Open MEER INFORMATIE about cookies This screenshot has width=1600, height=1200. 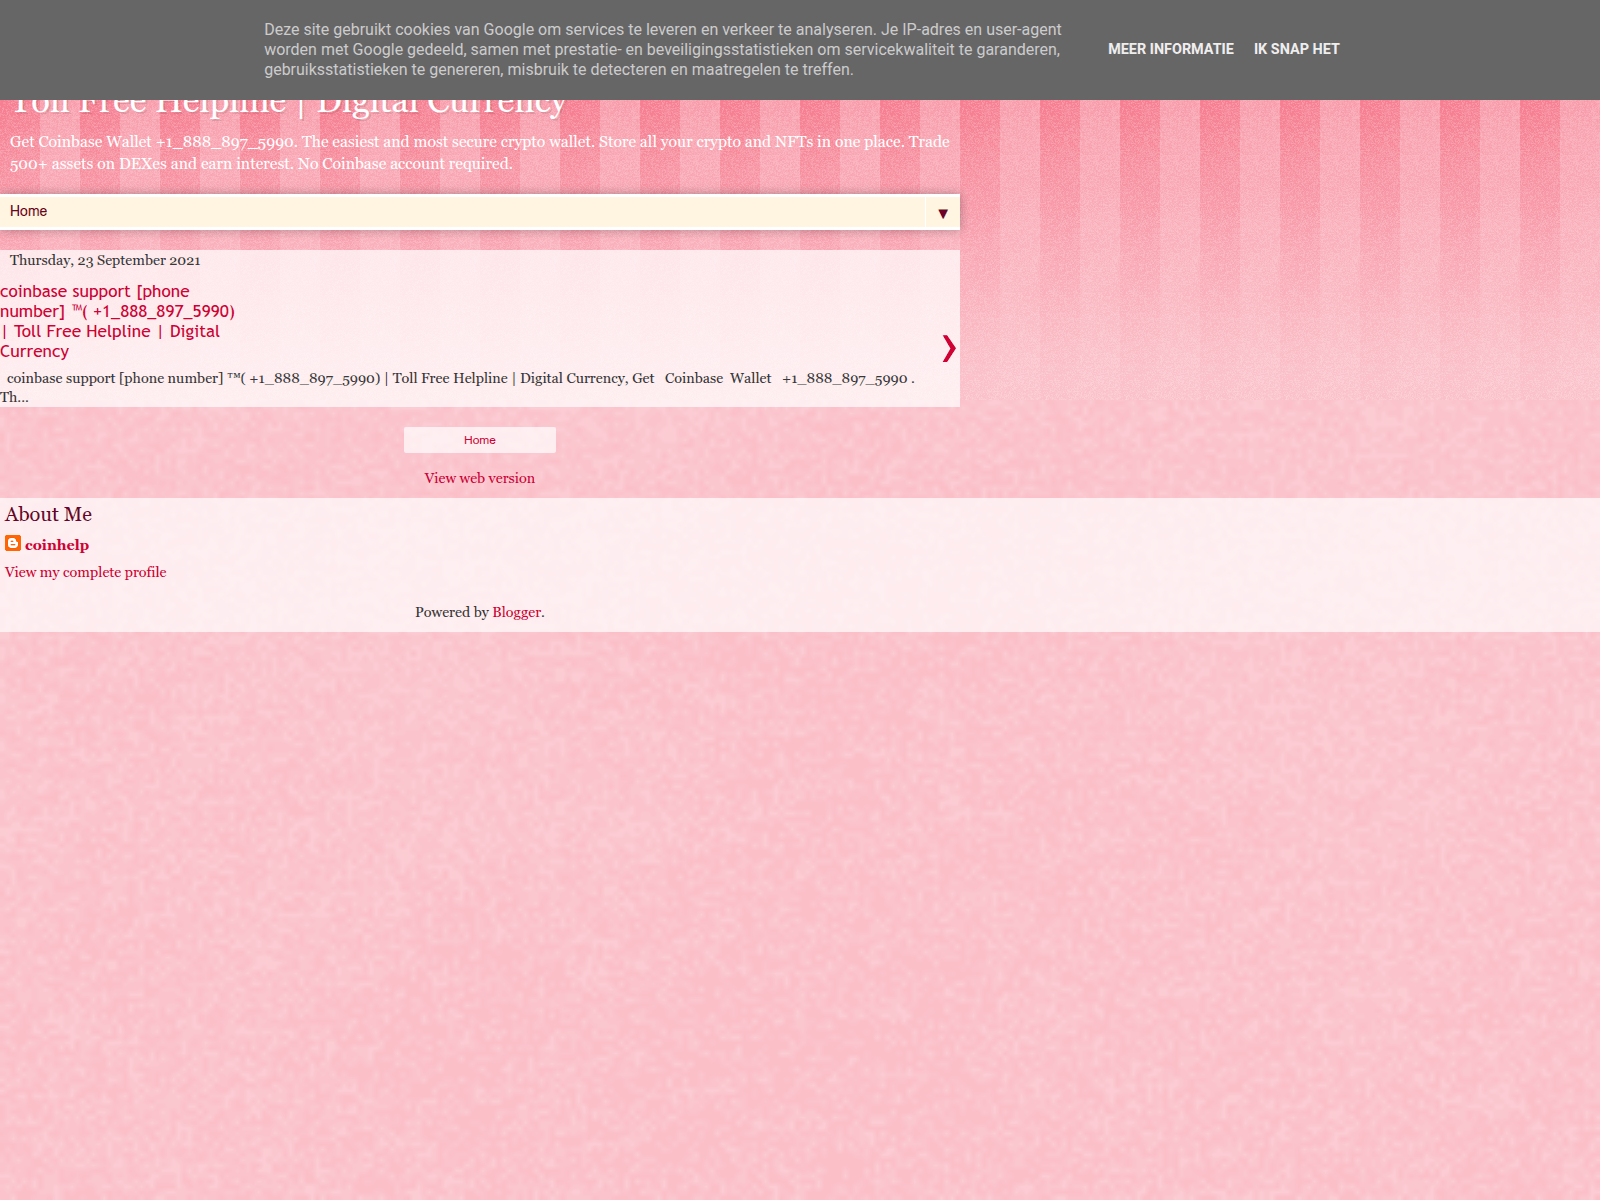click(1170, 49)
